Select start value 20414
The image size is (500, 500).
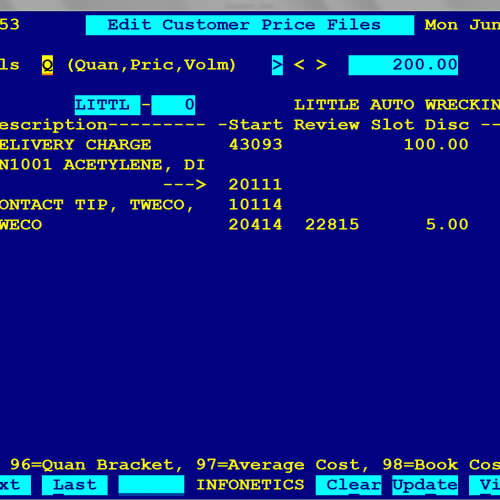255,225
